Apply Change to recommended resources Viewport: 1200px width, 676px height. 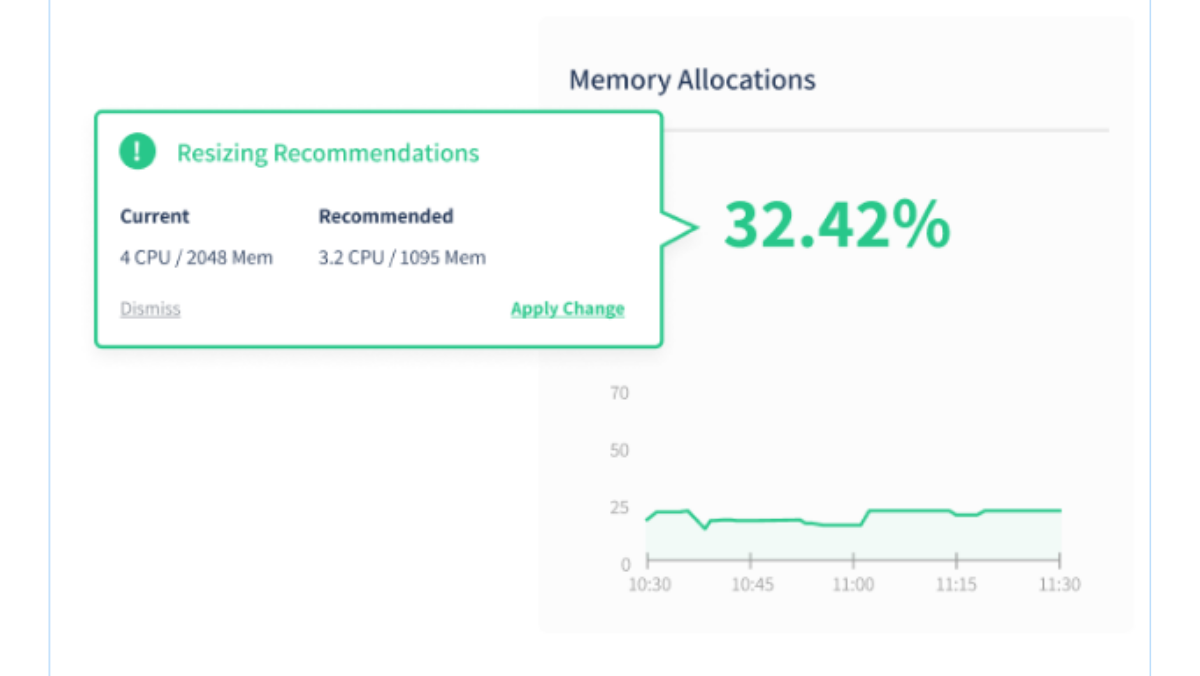point(567,309)
